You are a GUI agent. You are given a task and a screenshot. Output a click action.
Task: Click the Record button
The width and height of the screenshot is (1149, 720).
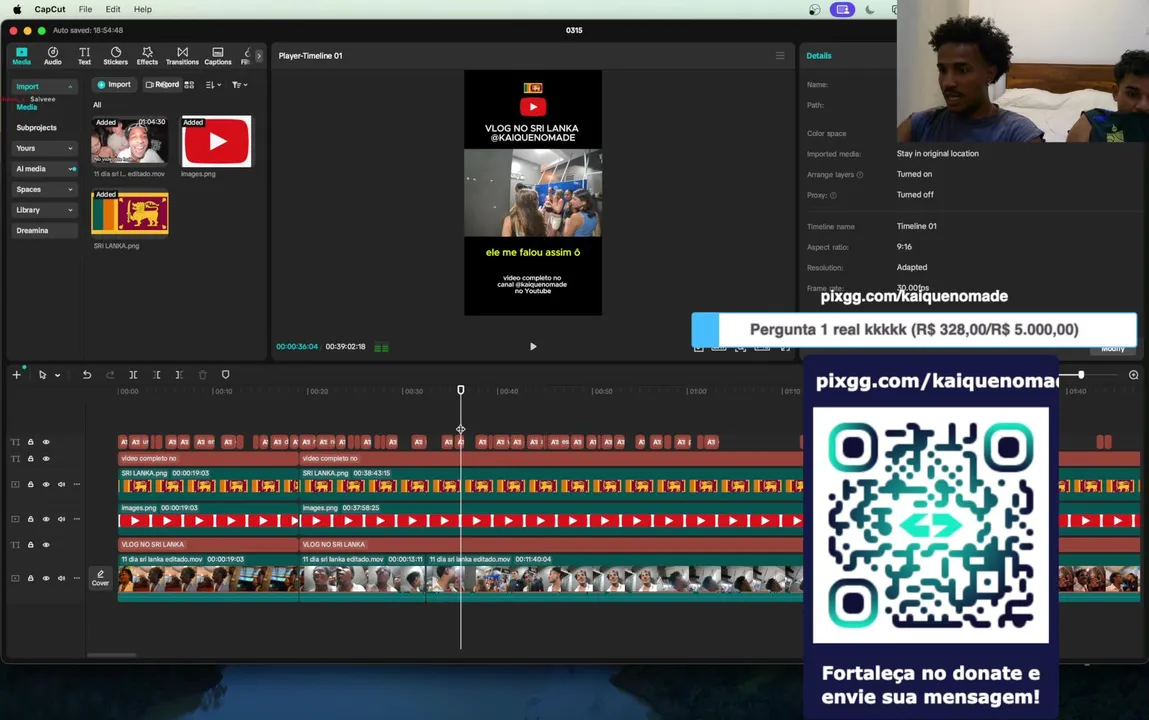click(x=162, y=85)
